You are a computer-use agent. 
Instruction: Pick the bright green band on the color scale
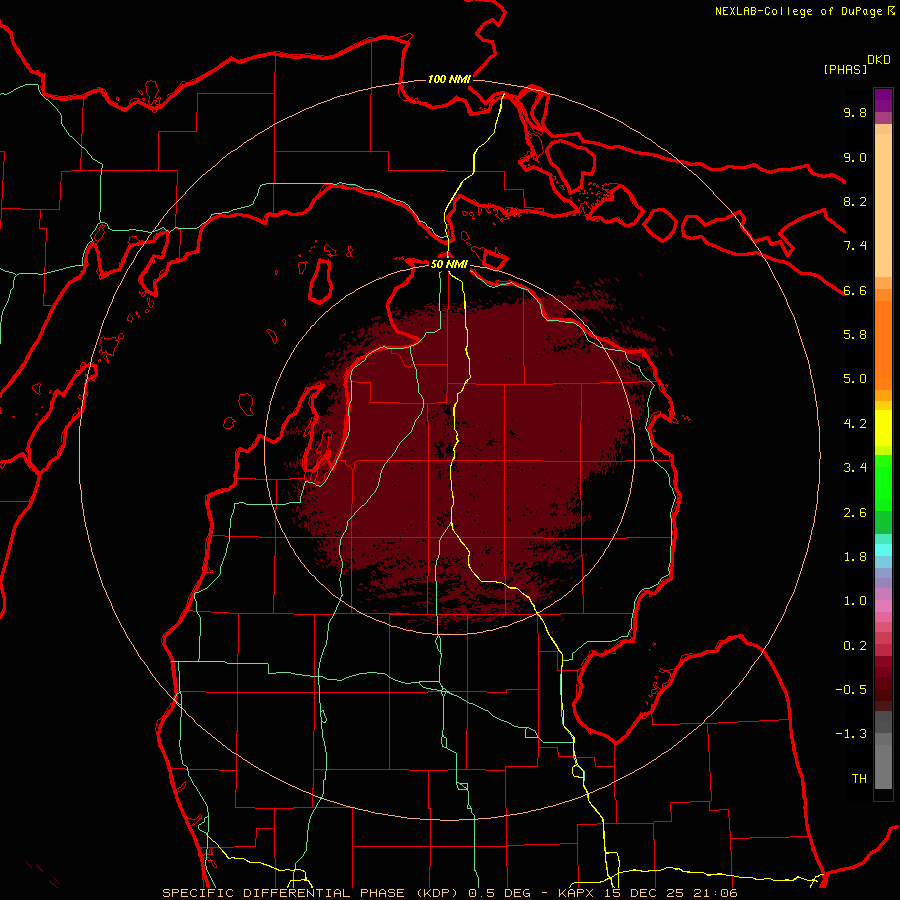pos(883,482)
